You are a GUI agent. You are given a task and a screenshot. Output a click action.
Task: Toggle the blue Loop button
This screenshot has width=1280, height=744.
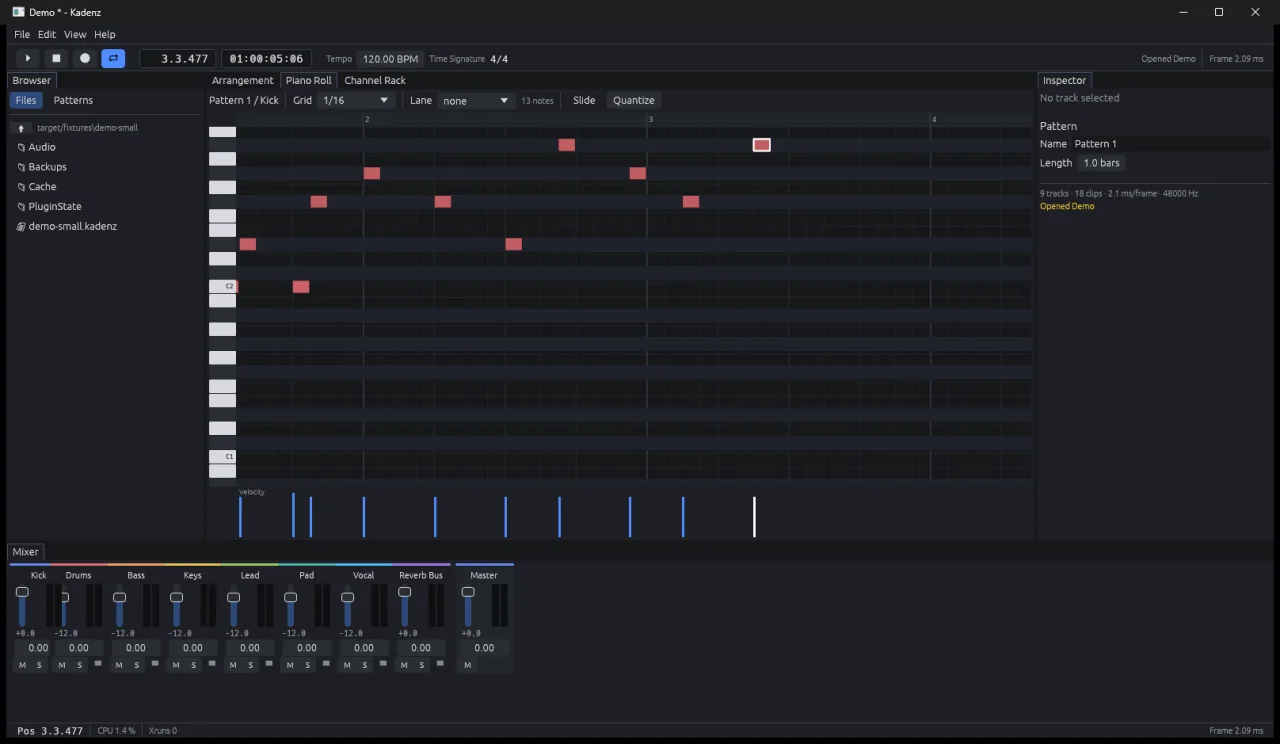(113, 59)
